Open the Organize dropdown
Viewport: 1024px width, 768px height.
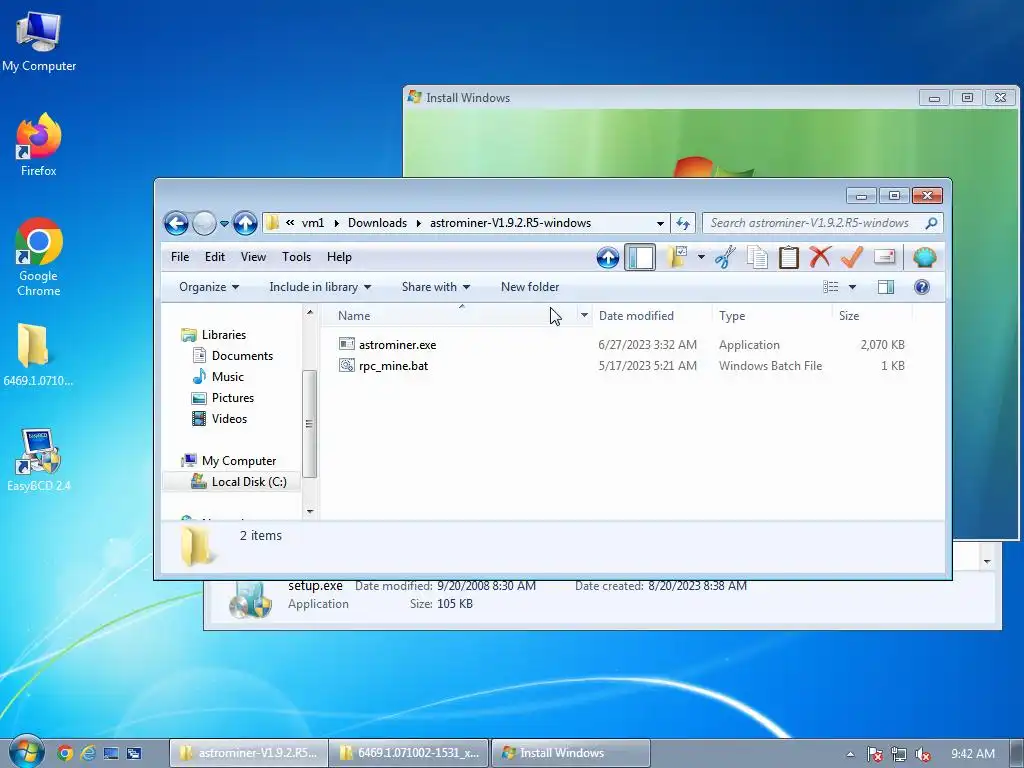(x=209, y=287)
